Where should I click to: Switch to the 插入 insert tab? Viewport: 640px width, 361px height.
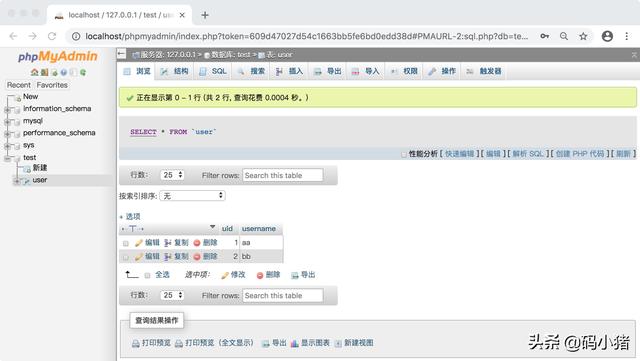point(289,71)
